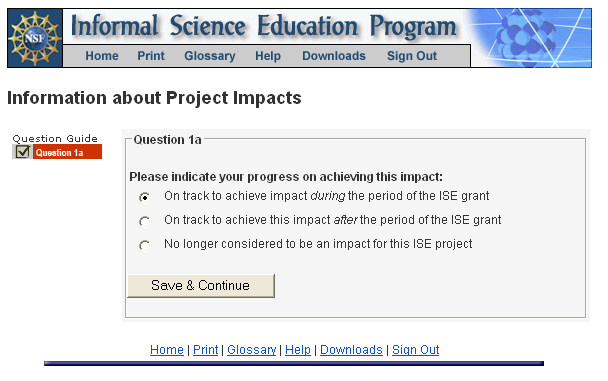Screen dimensions: 608x381
Task: Click the Save & Continue button
Action: click(x=201, y=286)
